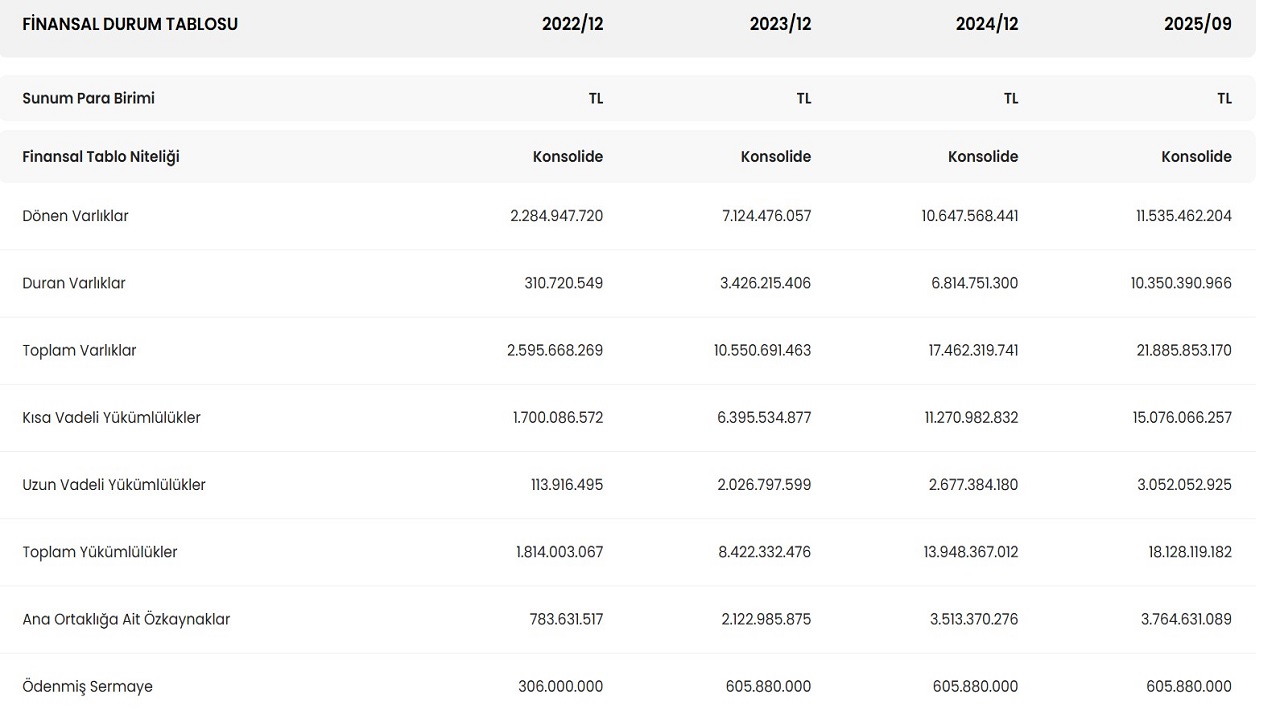Select the Dönen Varlıklar row label
1280x720 pixels.
click(x=75, y=216)
